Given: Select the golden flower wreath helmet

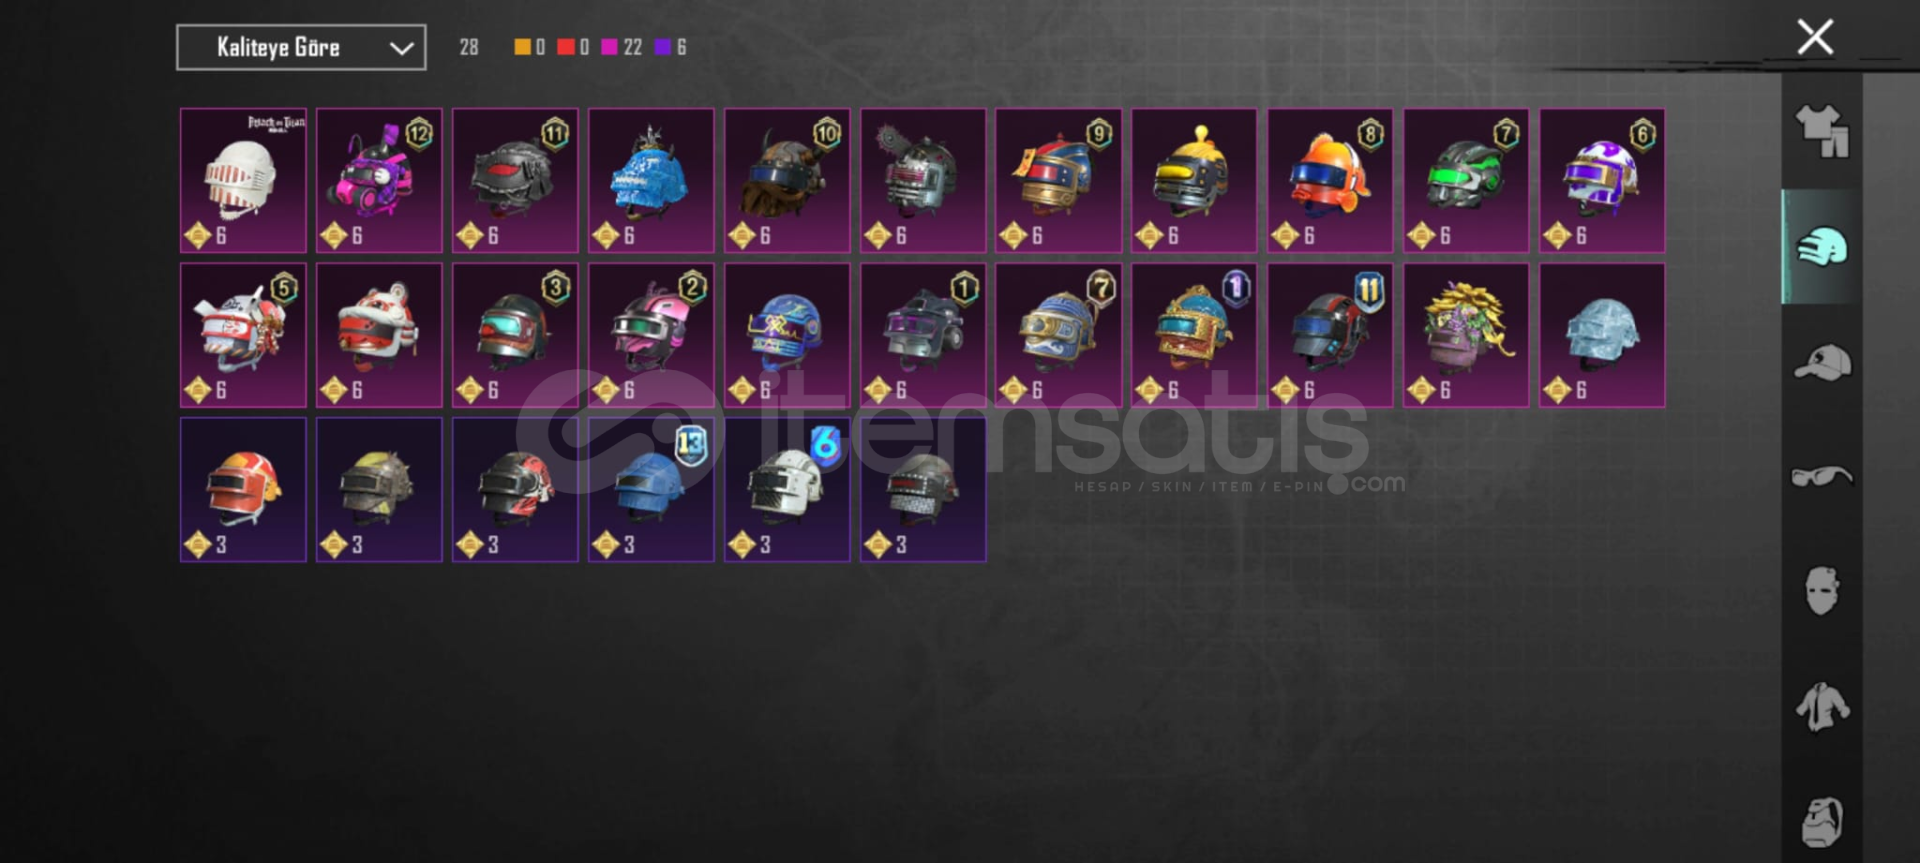Looking at the screenshot, I should (x=1466, y=335).
